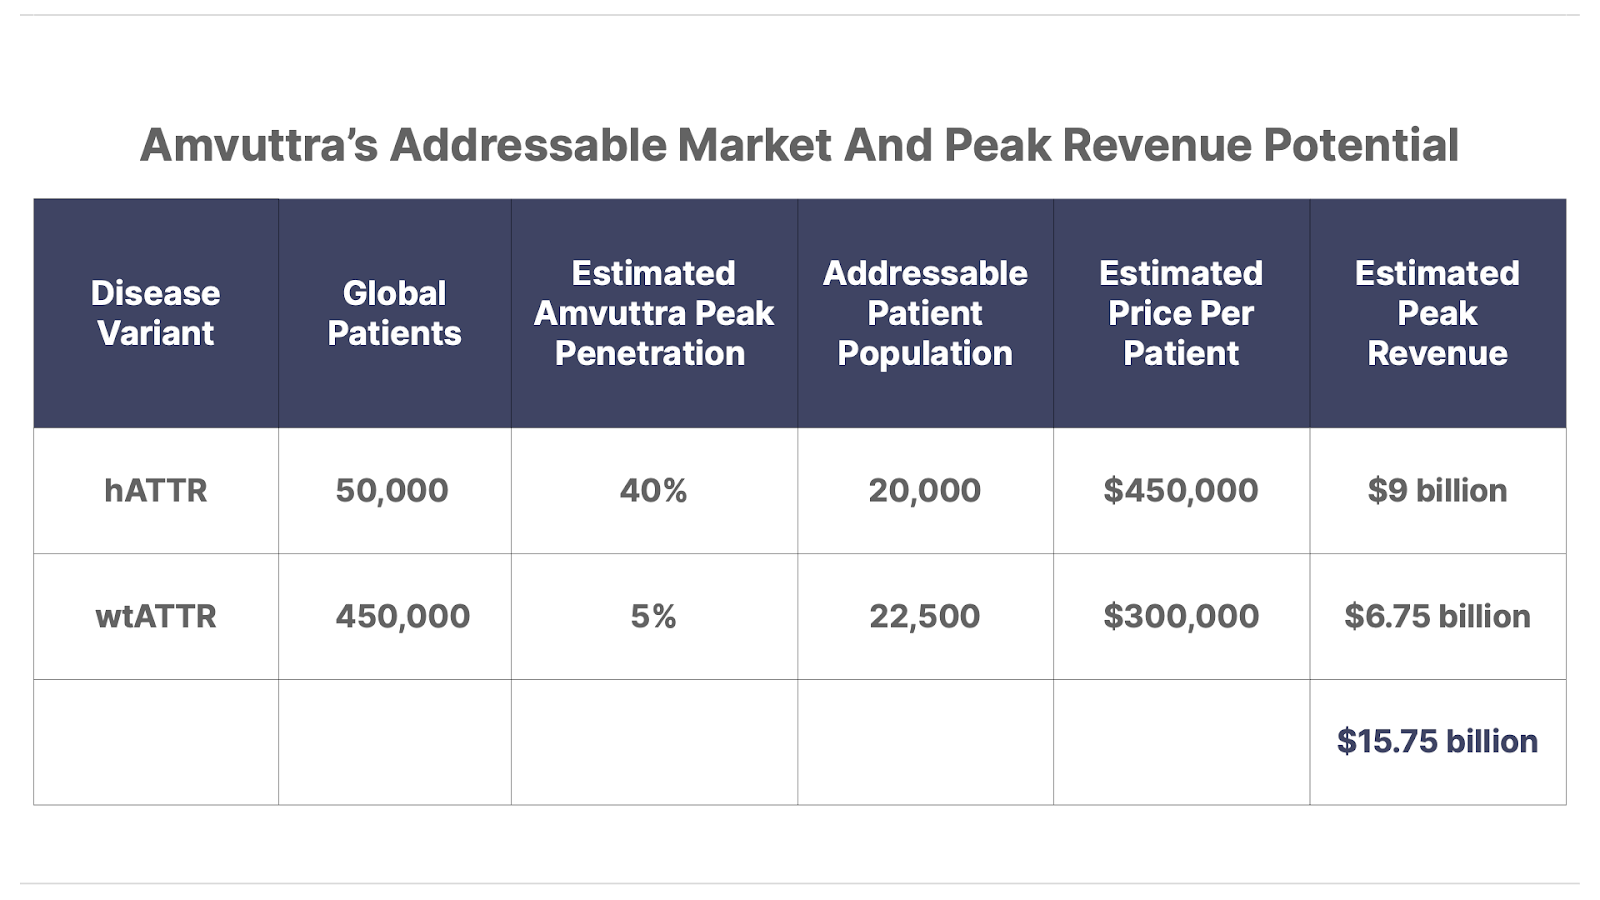The image size is (1600, 900).
Task: Select the "Global Patients" column header
Action: pos(395,313)
